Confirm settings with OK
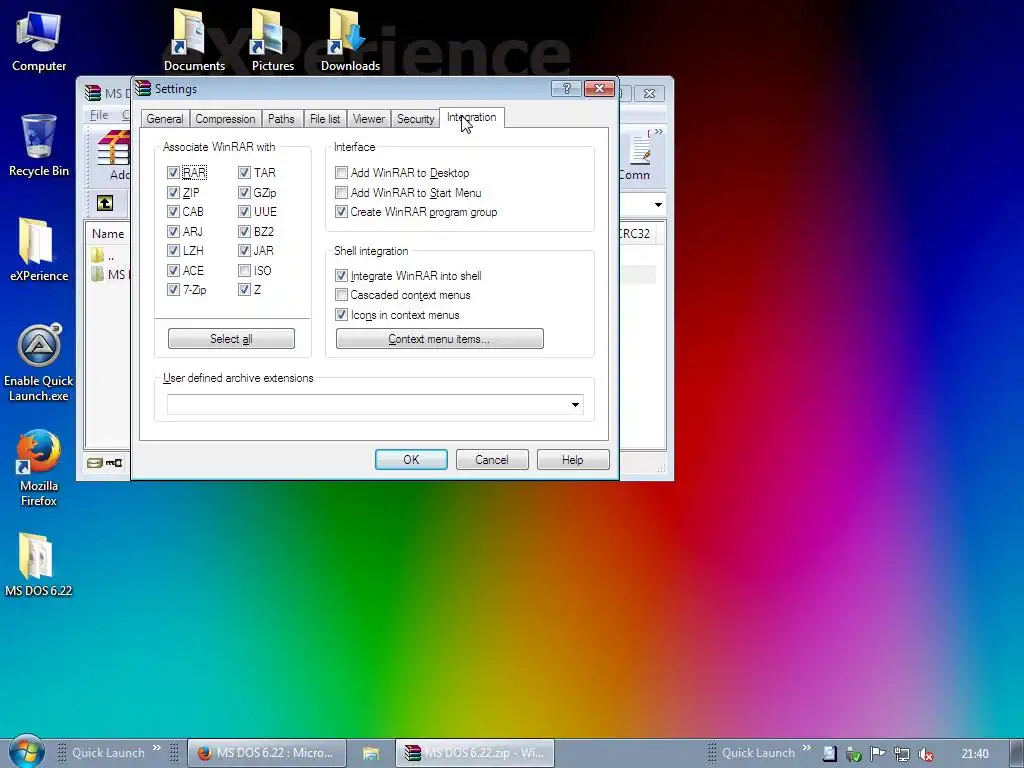The width and height of the screenshot is (1024, 768). pos(411,460)
